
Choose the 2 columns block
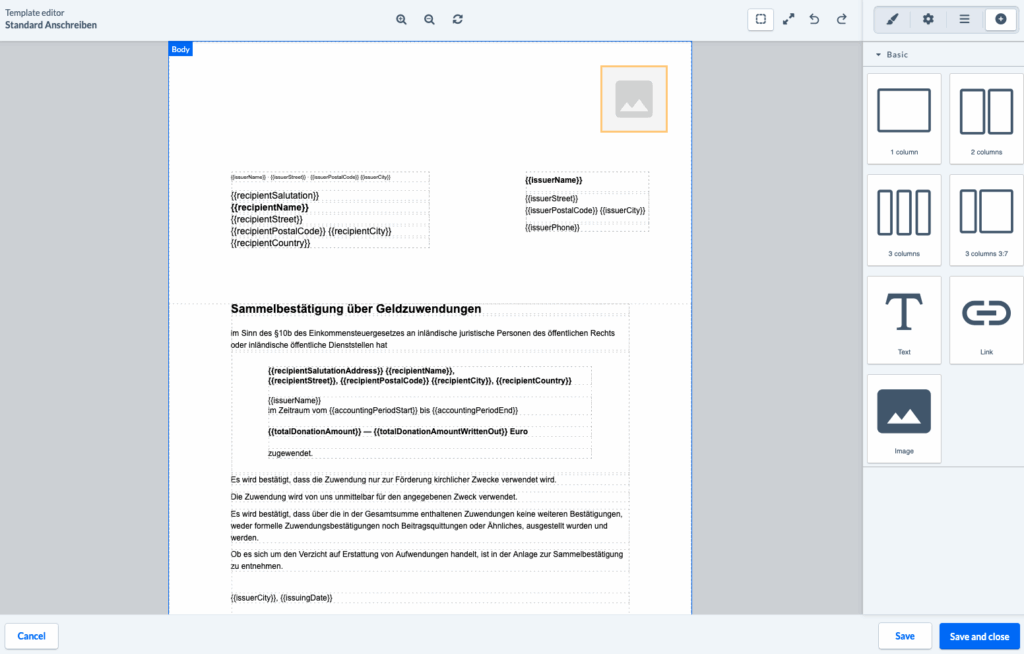(986, 119)
